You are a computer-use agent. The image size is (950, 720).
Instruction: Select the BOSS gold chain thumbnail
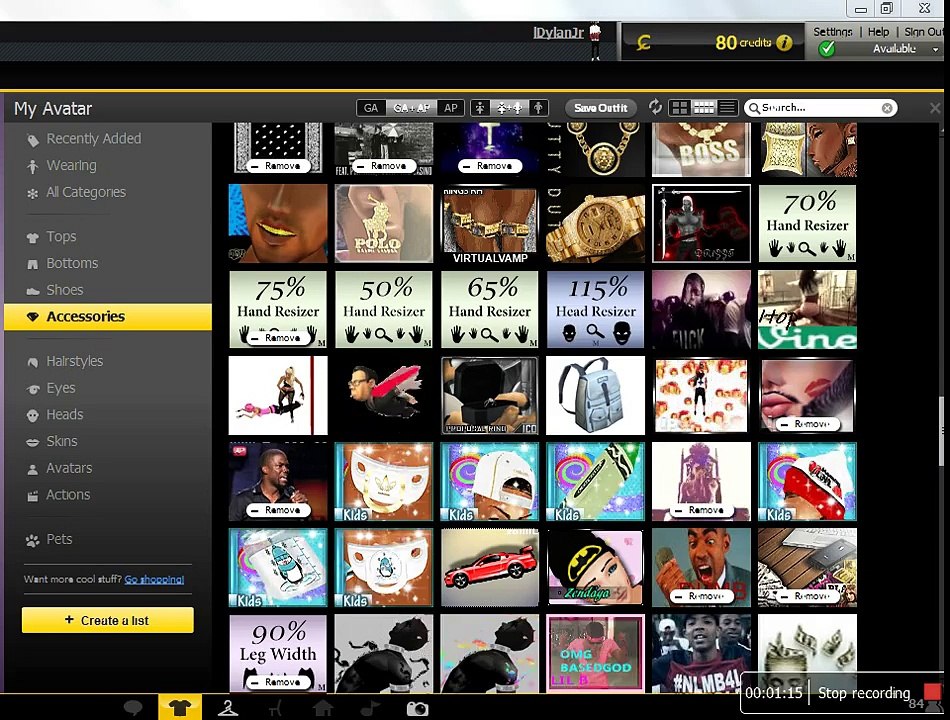coord(701,149)
